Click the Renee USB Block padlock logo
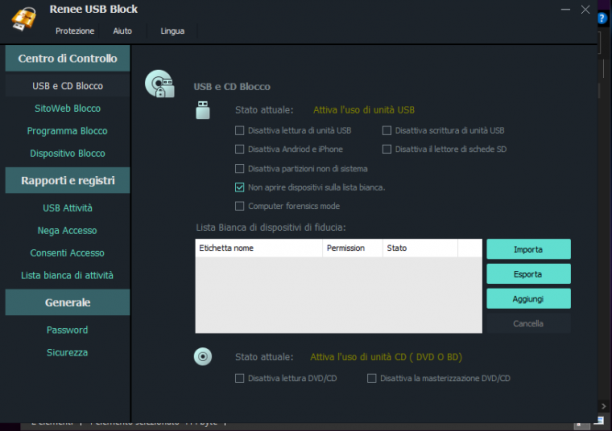612x431 pixels. coord(24,18)
